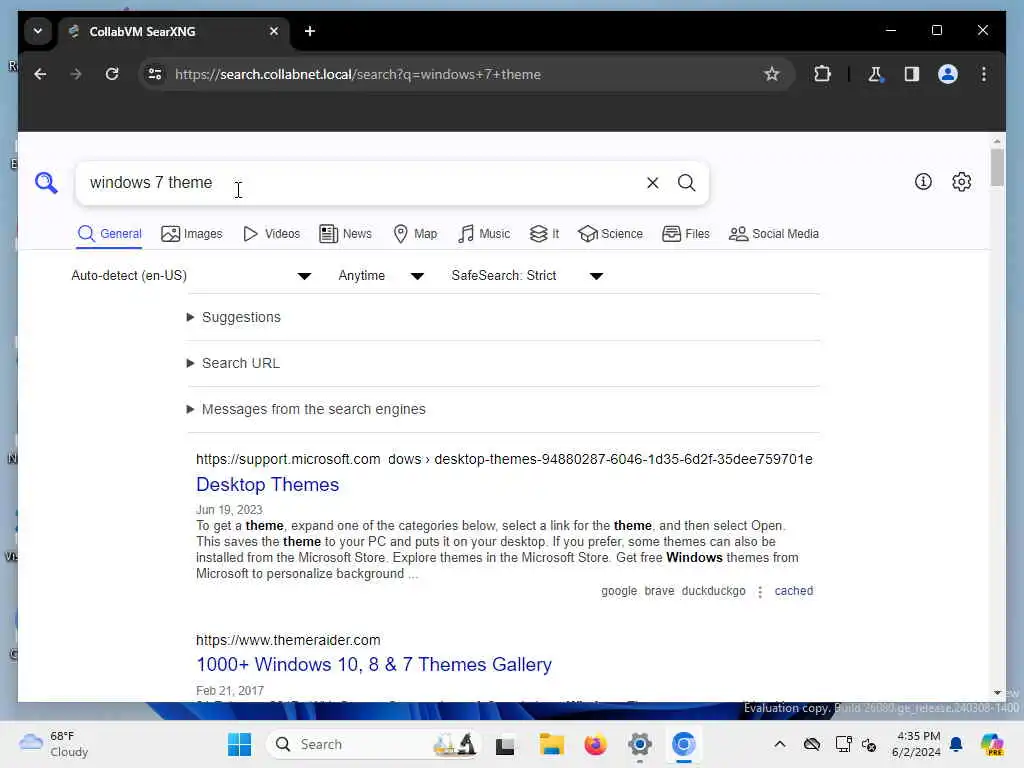The width and height of the screenshot is (1024, 768).
Task: Show hidden system tray icons
Action: click(x=780, y=744)
